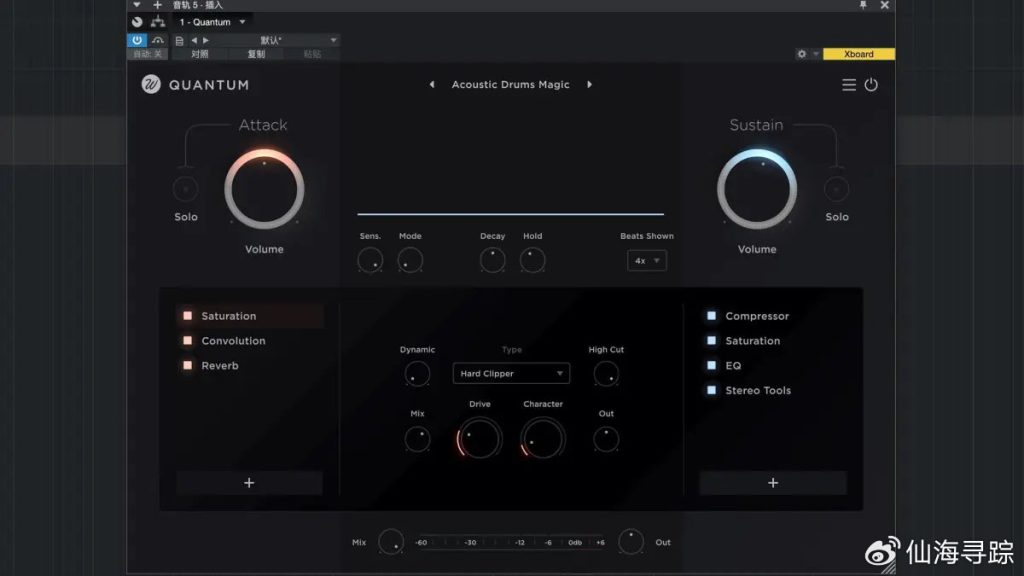This screenshot has width=1024, height=576.
Task: Click the yellow Xboard button
Action: 859,54
